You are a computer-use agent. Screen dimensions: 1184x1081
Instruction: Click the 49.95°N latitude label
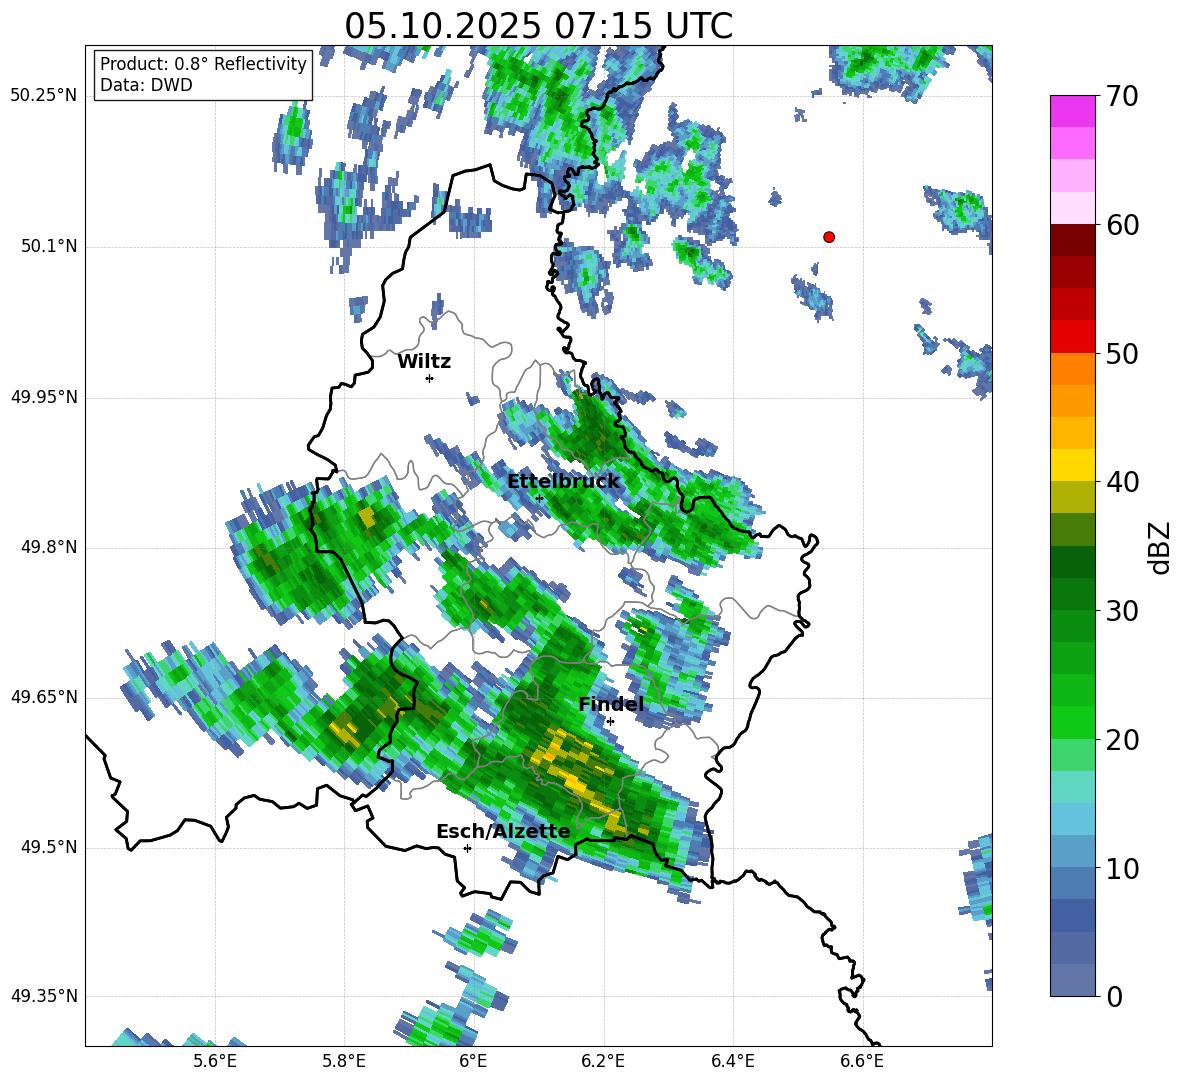pyautogui.click(x=44, y=396)
